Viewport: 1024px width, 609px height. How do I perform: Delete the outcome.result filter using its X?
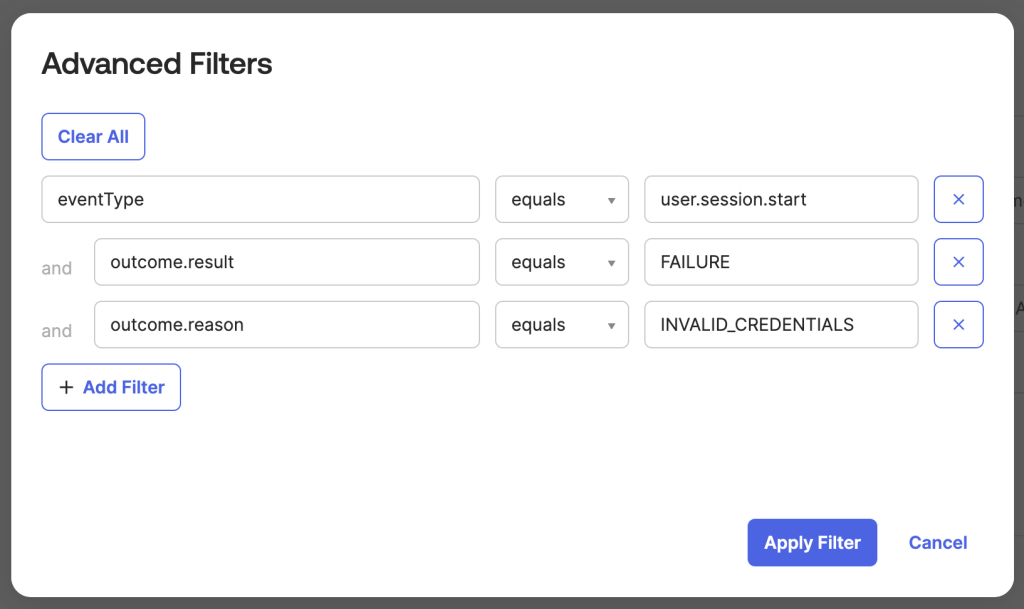click(x=958, y=262)
